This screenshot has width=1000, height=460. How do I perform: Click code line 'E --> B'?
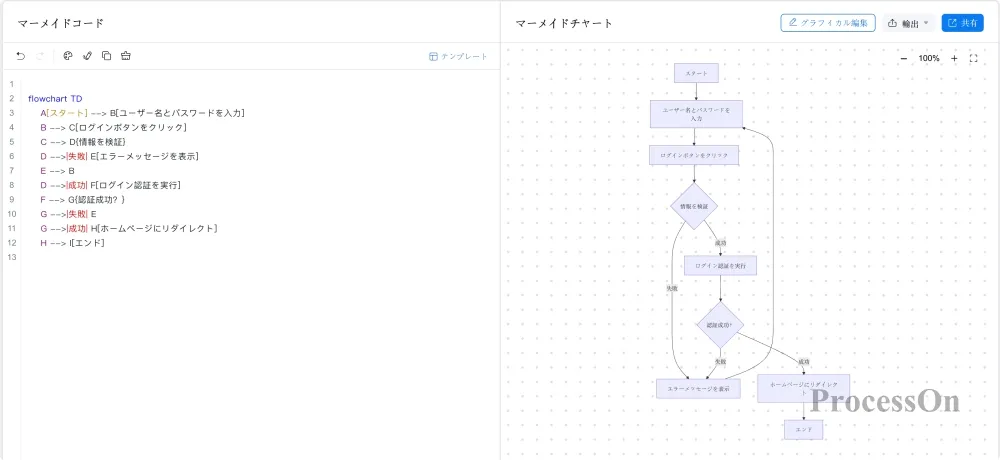tap(57, 171)
